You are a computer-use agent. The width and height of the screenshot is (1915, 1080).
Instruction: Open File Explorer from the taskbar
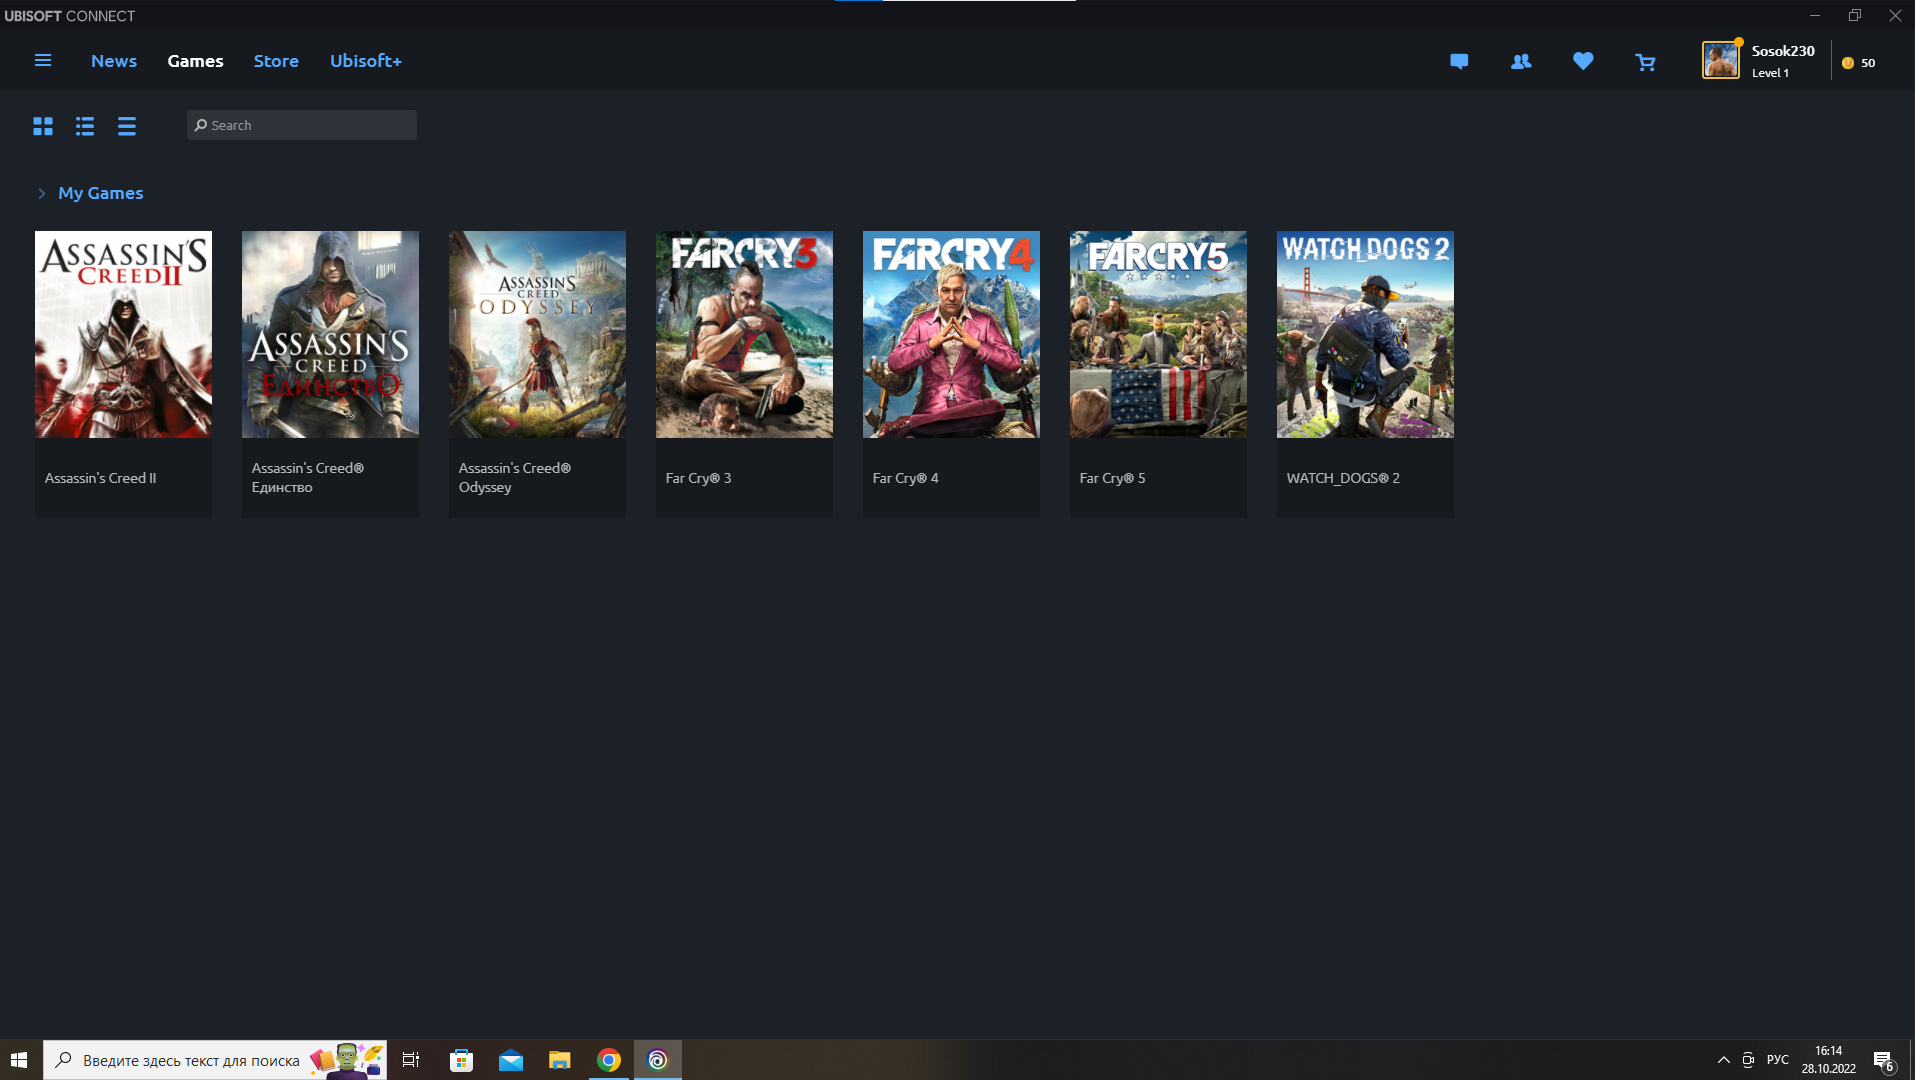coord(560,1060)
